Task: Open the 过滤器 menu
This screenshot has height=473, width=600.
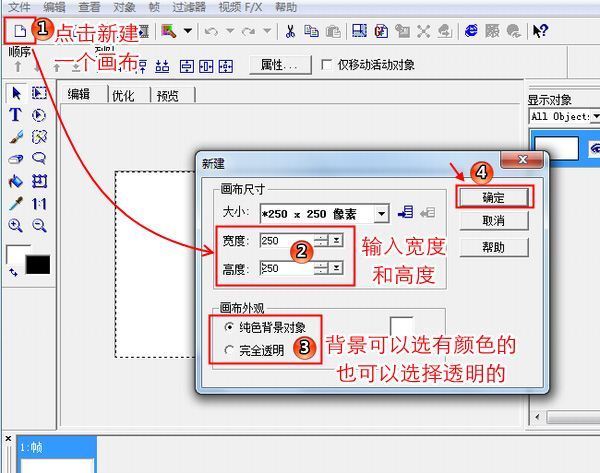Action: point(189,7)
